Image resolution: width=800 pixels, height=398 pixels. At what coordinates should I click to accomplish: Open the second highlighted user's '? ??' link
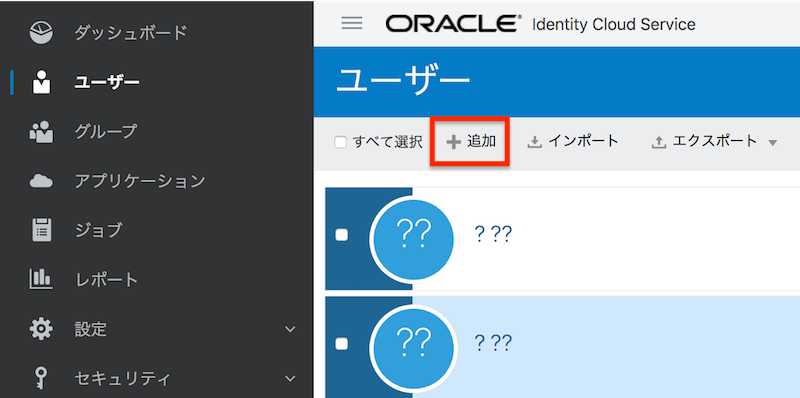click(x=493, y=344)
